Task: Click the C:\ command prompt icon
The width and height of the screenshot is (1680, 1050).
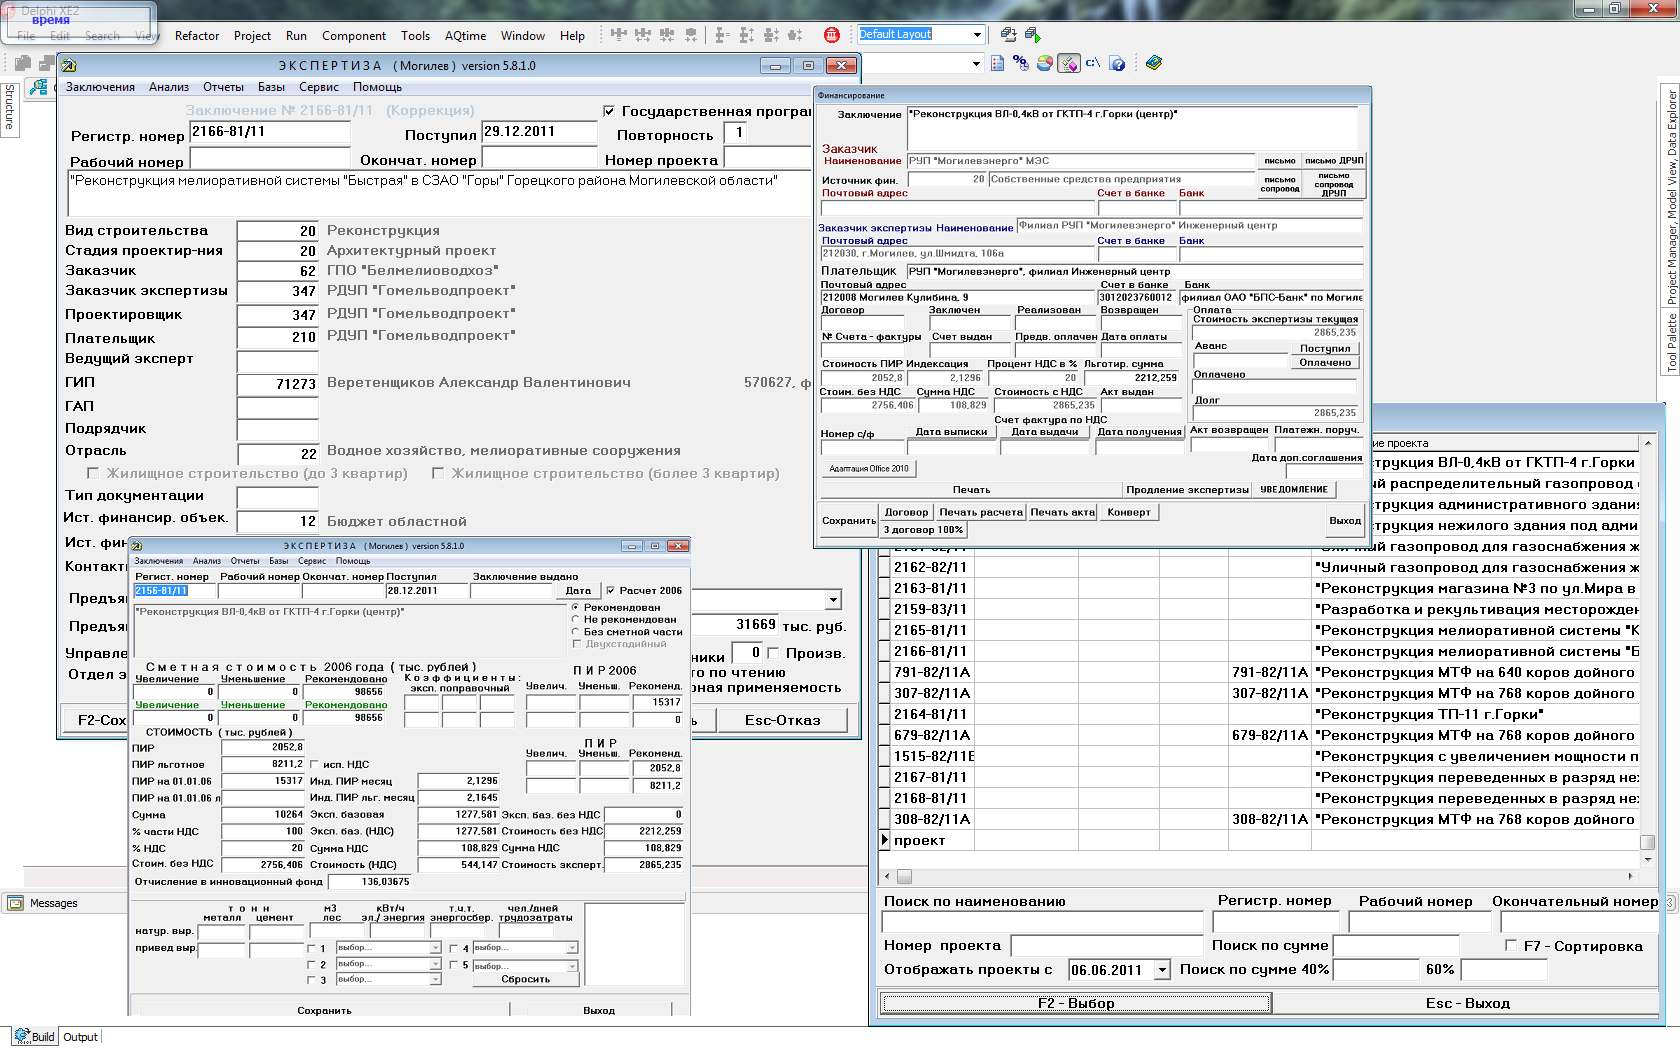Action: coord(1093,63)
